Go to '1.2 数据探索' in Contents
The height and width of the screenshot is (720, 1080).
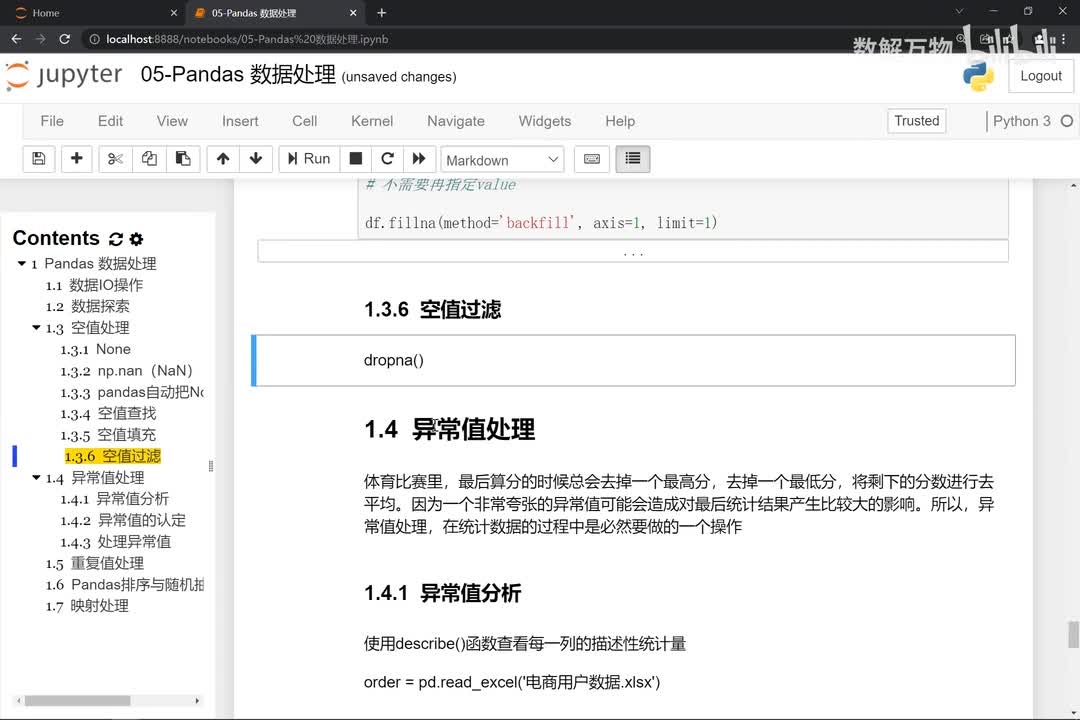[87, 307]
